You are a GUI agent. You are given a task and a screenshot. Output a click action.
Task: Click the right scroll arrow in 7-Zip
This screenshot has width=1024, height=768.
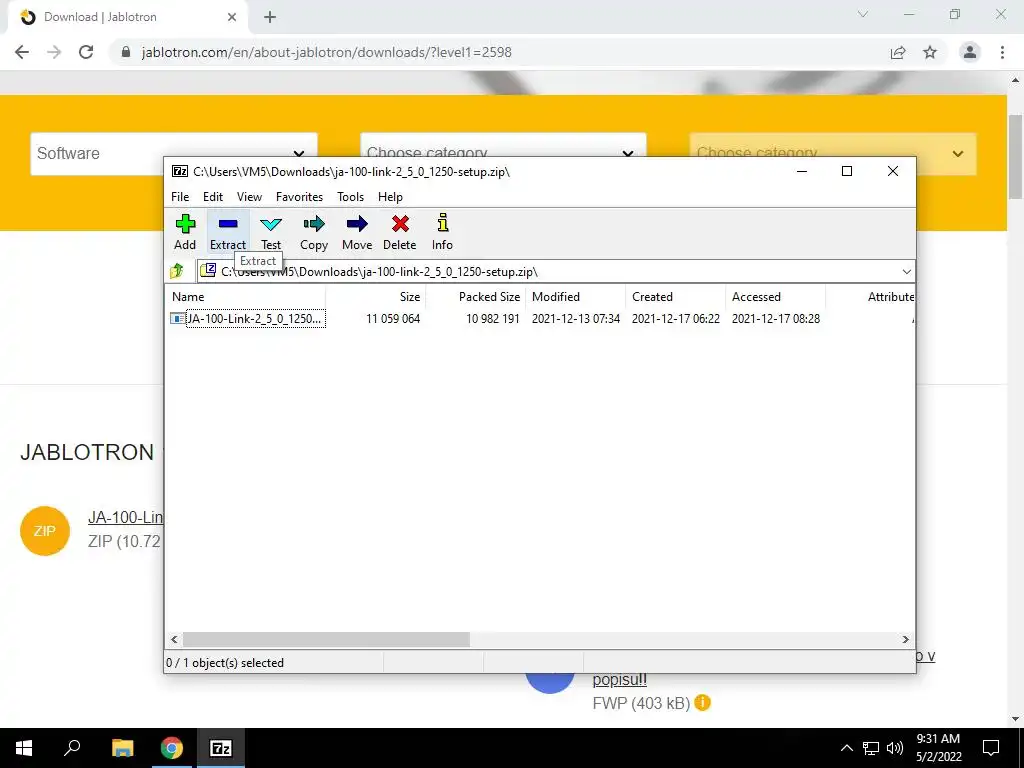pyautogui.click(x=905, y=639)
